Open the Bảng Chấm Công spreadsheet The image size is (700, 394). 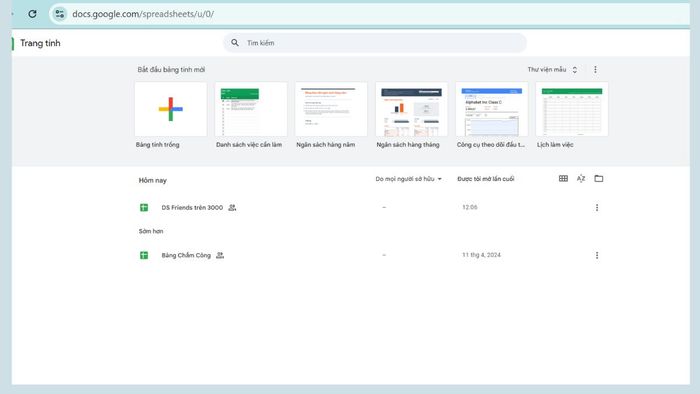(x=186, y=255)
